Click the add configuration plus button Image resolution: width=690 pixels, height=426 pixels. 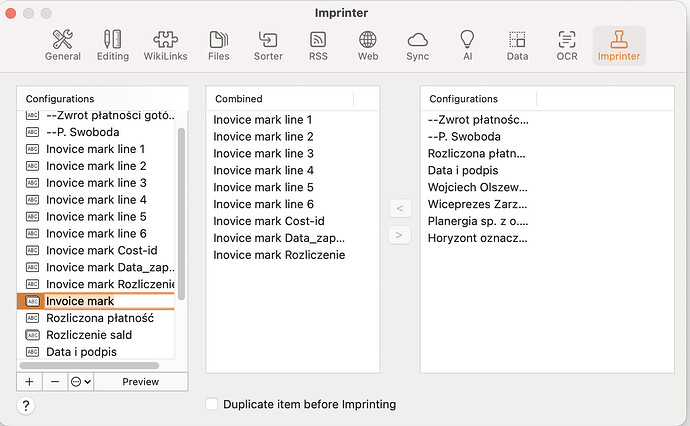tap(29, 381)
